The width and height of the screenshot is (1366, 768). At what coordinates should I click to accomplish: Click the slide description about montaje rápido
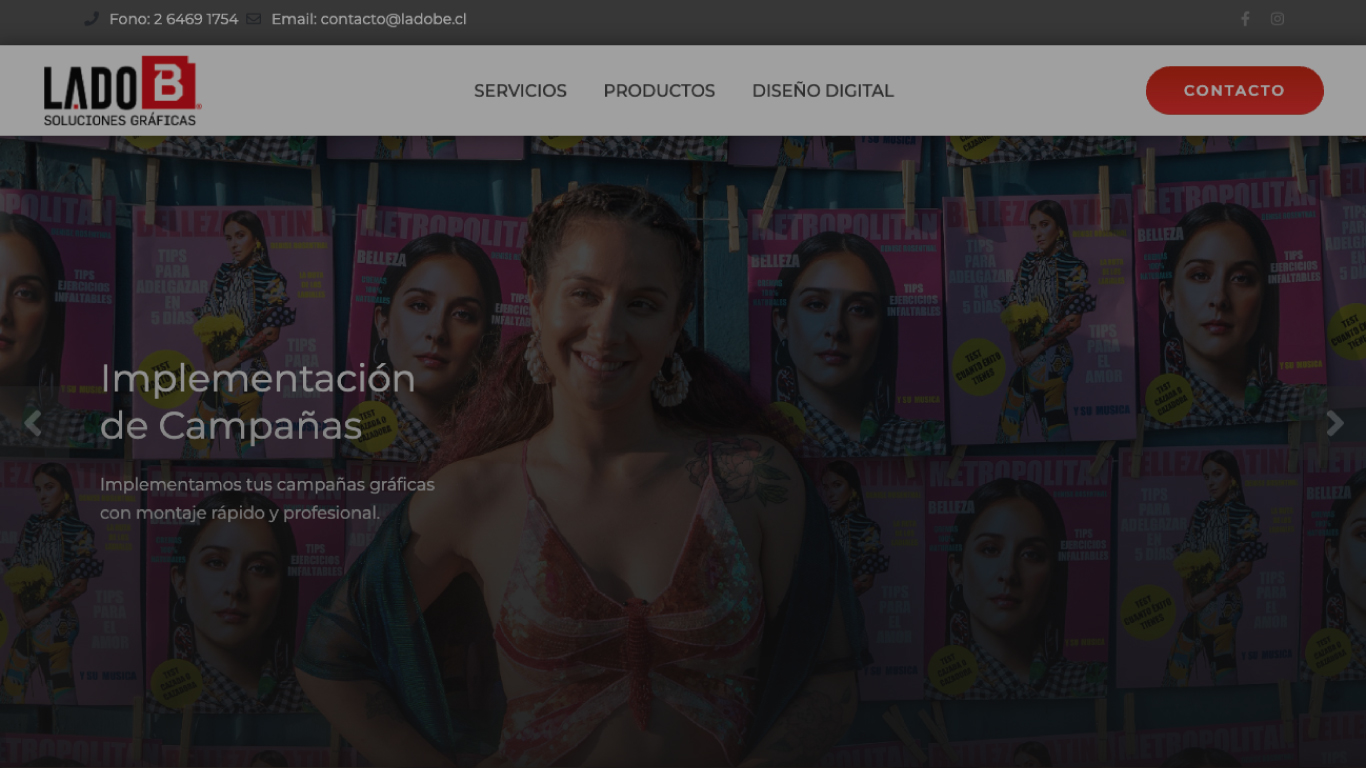267,499
